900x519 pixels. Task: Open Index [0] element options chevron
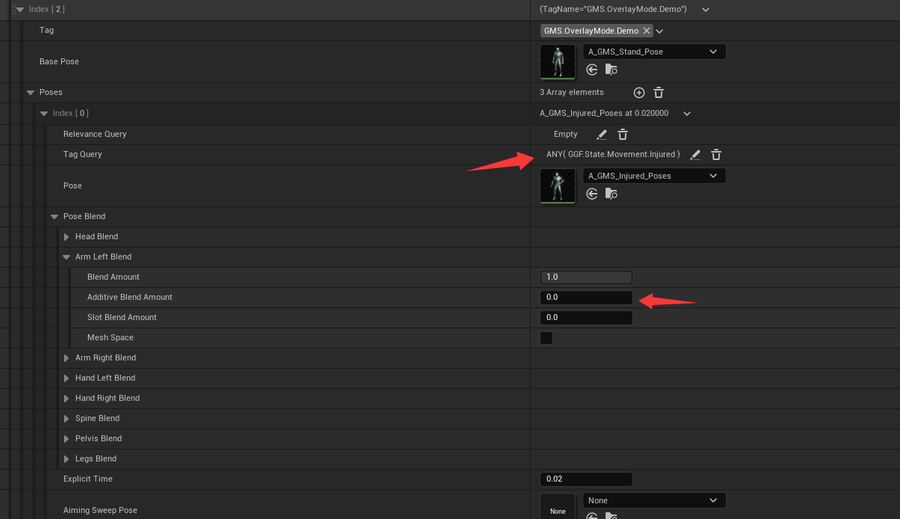click(687, 114)
